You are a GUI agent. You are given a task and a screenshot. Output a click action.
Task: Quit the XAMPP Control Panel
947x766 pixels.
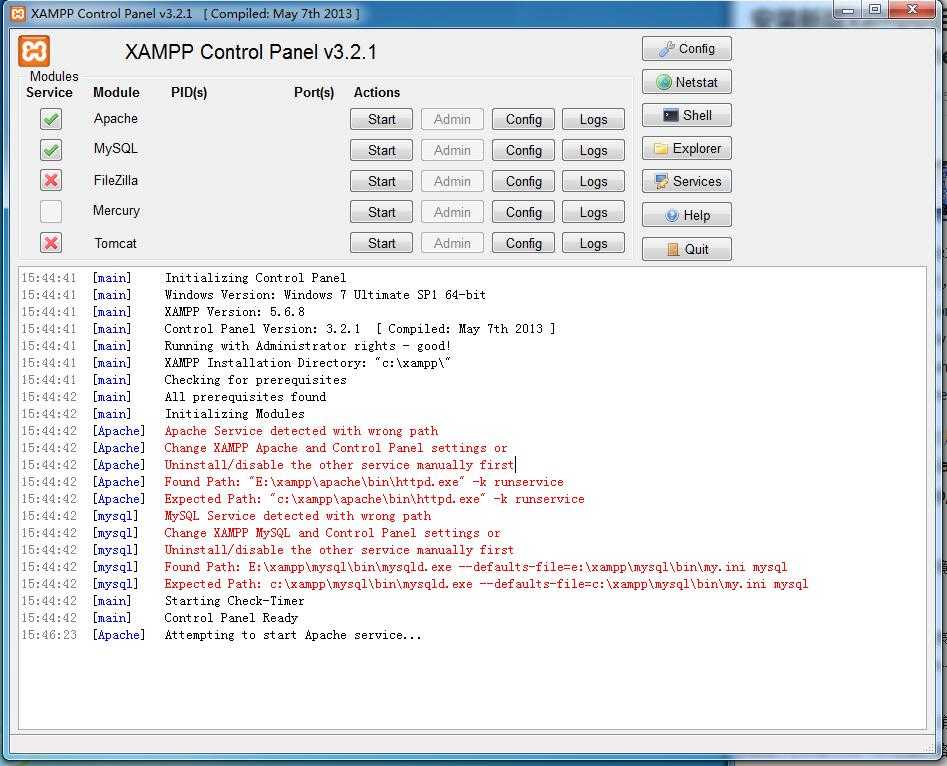687,249
